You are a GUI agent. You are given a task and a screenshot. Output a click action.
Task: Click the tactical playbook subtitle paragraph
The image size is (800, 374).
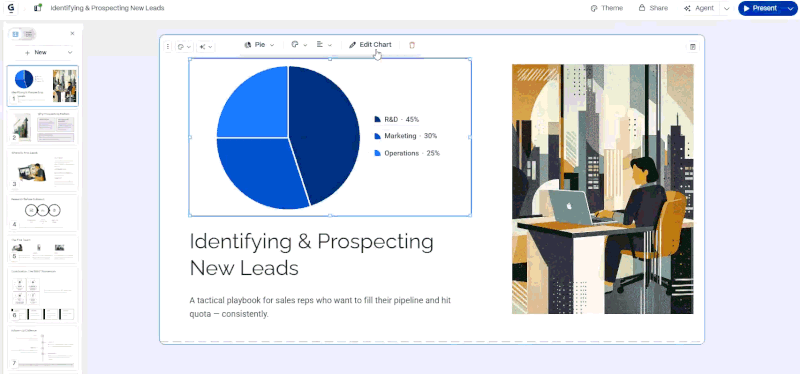tap(320, 307)
